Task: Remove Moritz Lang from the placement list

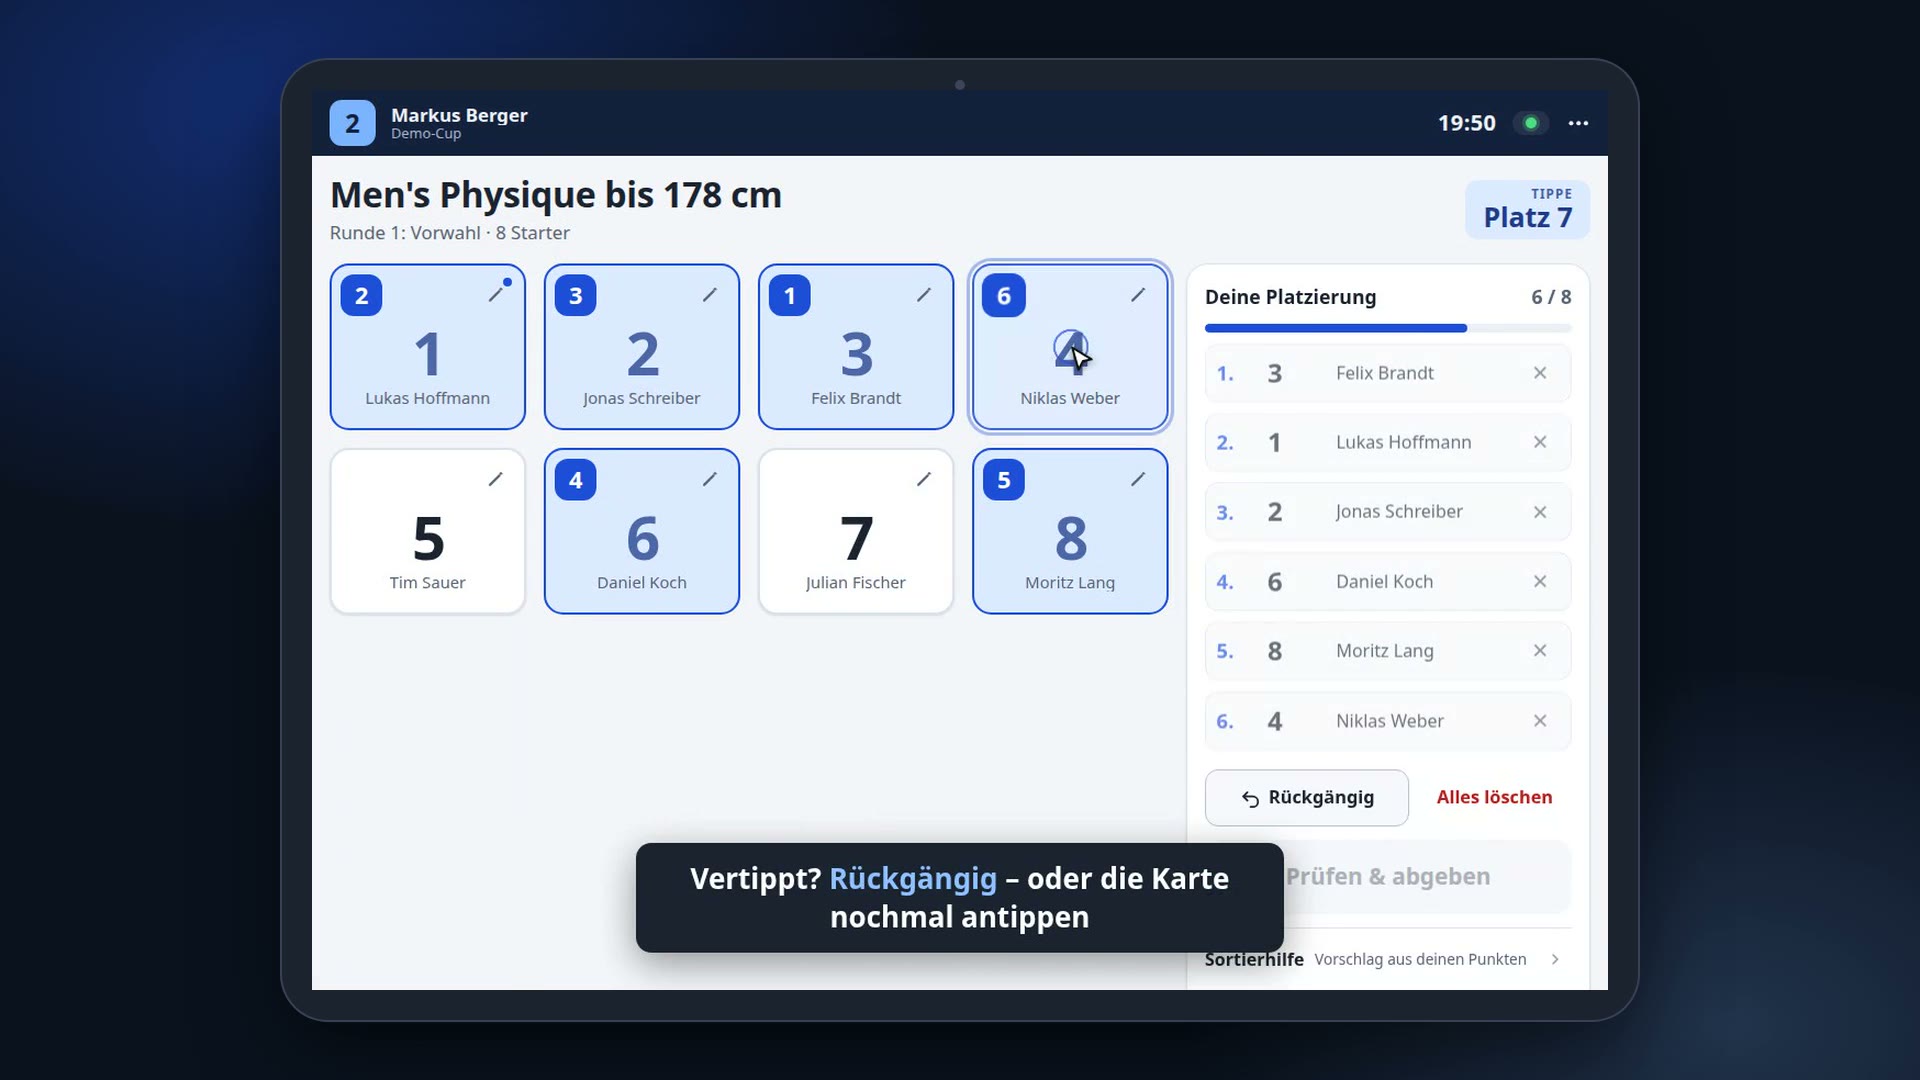Action: click(1540, 651)
